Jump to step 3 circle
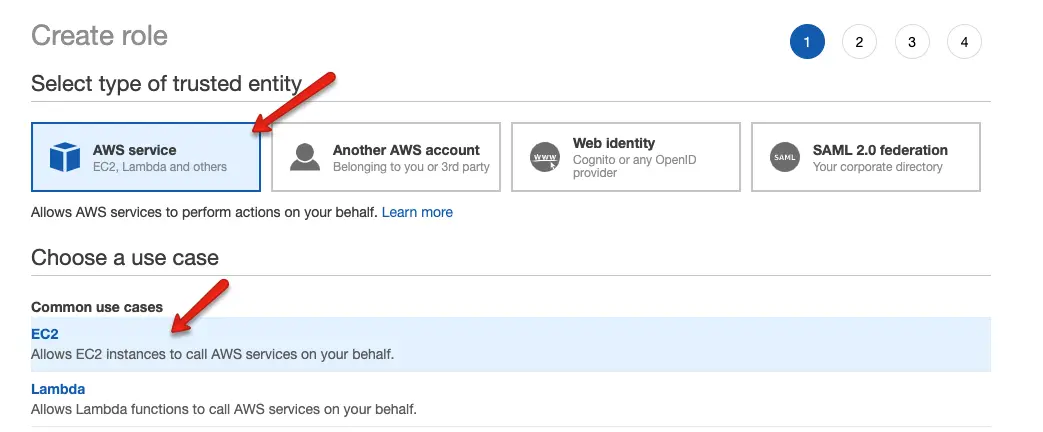 coord(912,42)
